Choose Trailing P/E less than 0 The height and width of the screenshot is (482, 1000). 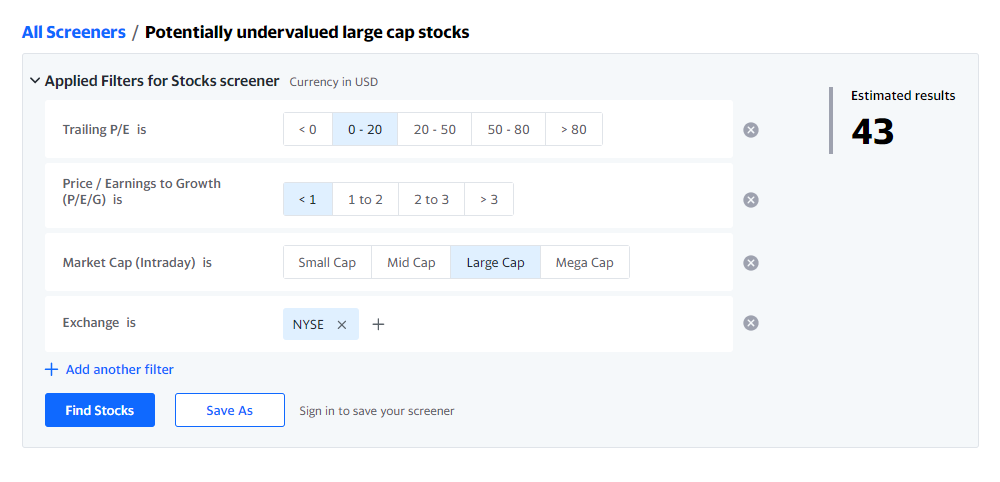[308, 129]
